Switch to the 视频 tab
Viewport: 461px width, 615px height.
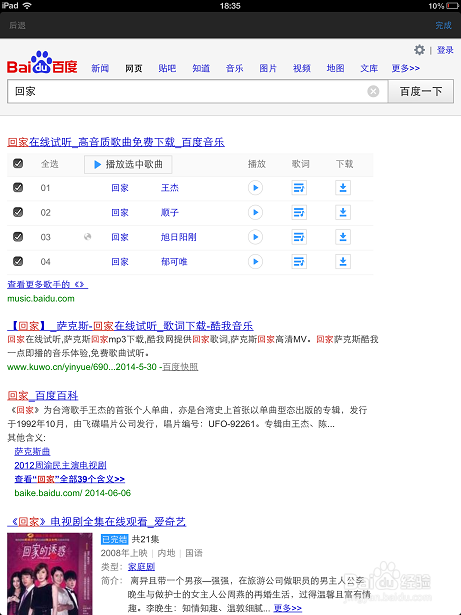coord(302,68)
